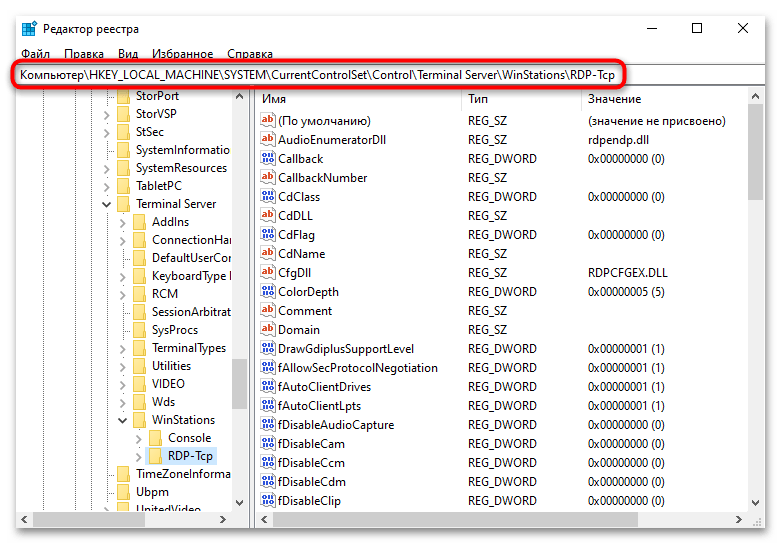This screenshot has height=544, width=781.
Task: Select the DWORD icon of fDisableCam
Action: click(x=267, y=443)
